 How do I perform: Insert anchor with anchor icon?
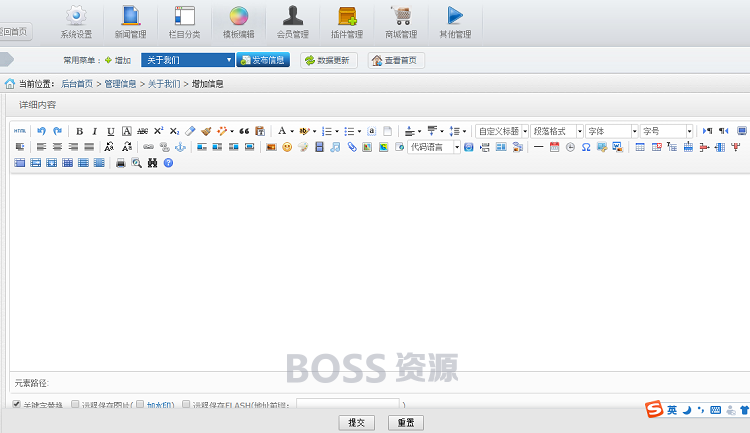(x=180, y=147)
